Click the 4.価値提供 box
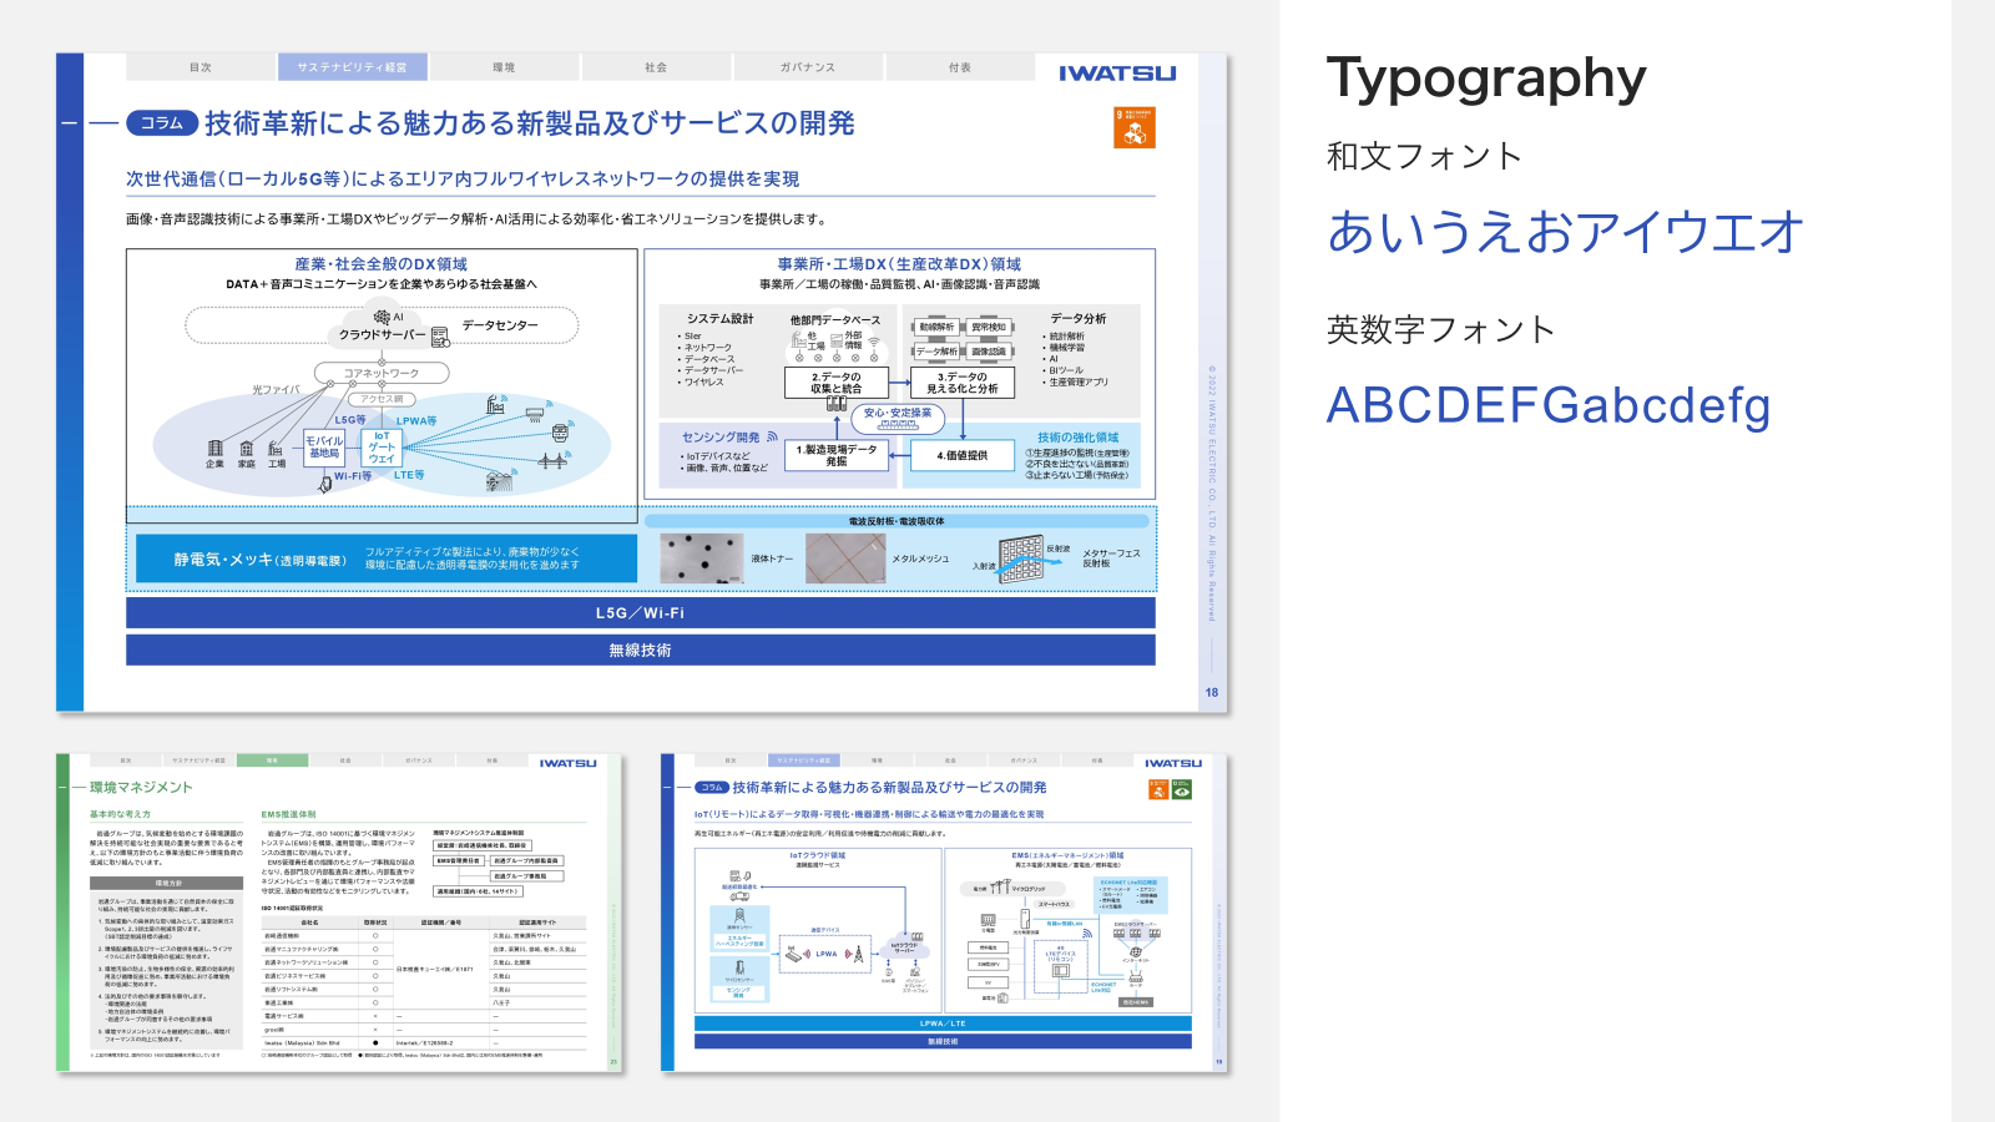The width and height of the screenshot is (1995, 1122). point(962,455)
